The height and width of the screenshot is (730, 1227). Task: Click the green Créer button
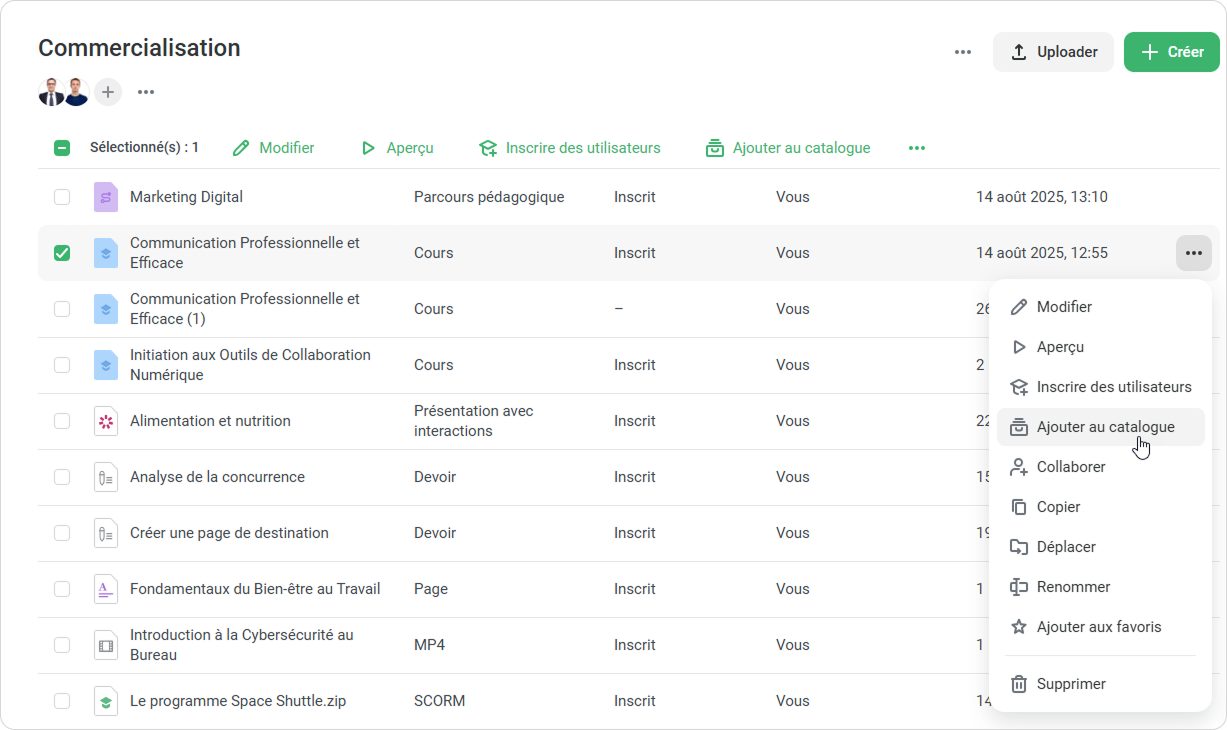point(1172,52)
